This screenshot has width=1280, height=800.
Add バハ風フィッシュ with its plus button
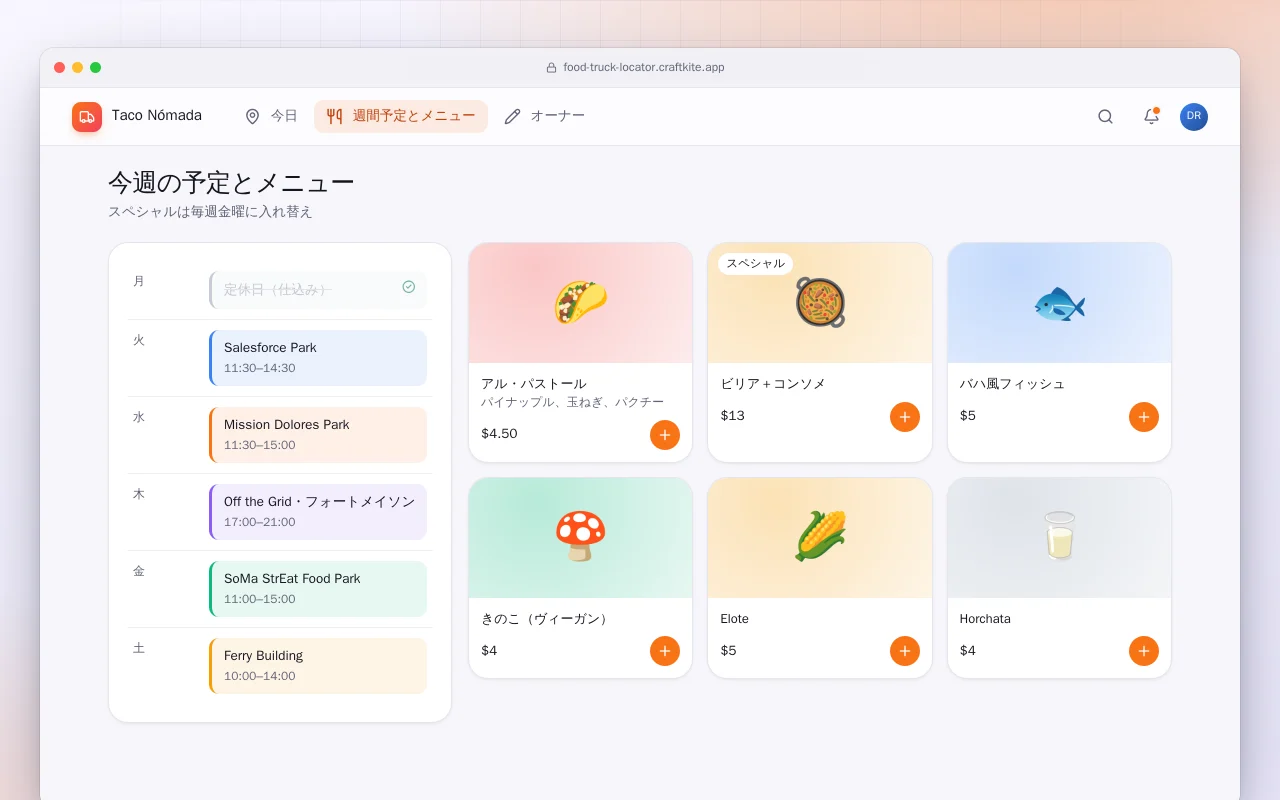1144,417
